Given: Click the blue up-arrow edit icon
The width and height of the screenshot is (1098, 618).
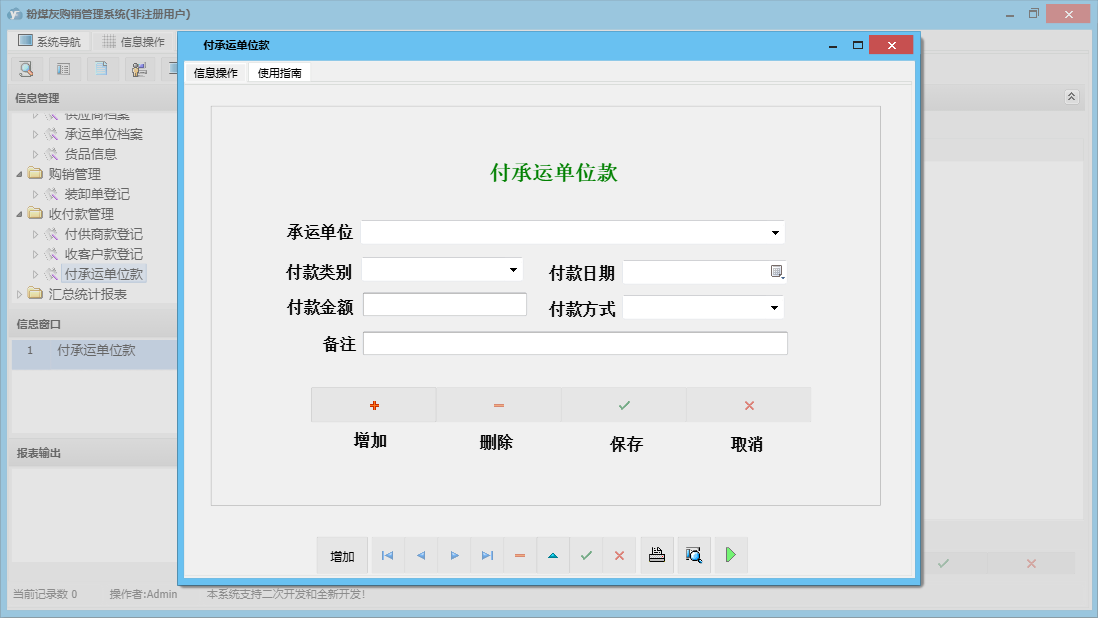Looking at the screenshot, I should [x=553, y=555].
